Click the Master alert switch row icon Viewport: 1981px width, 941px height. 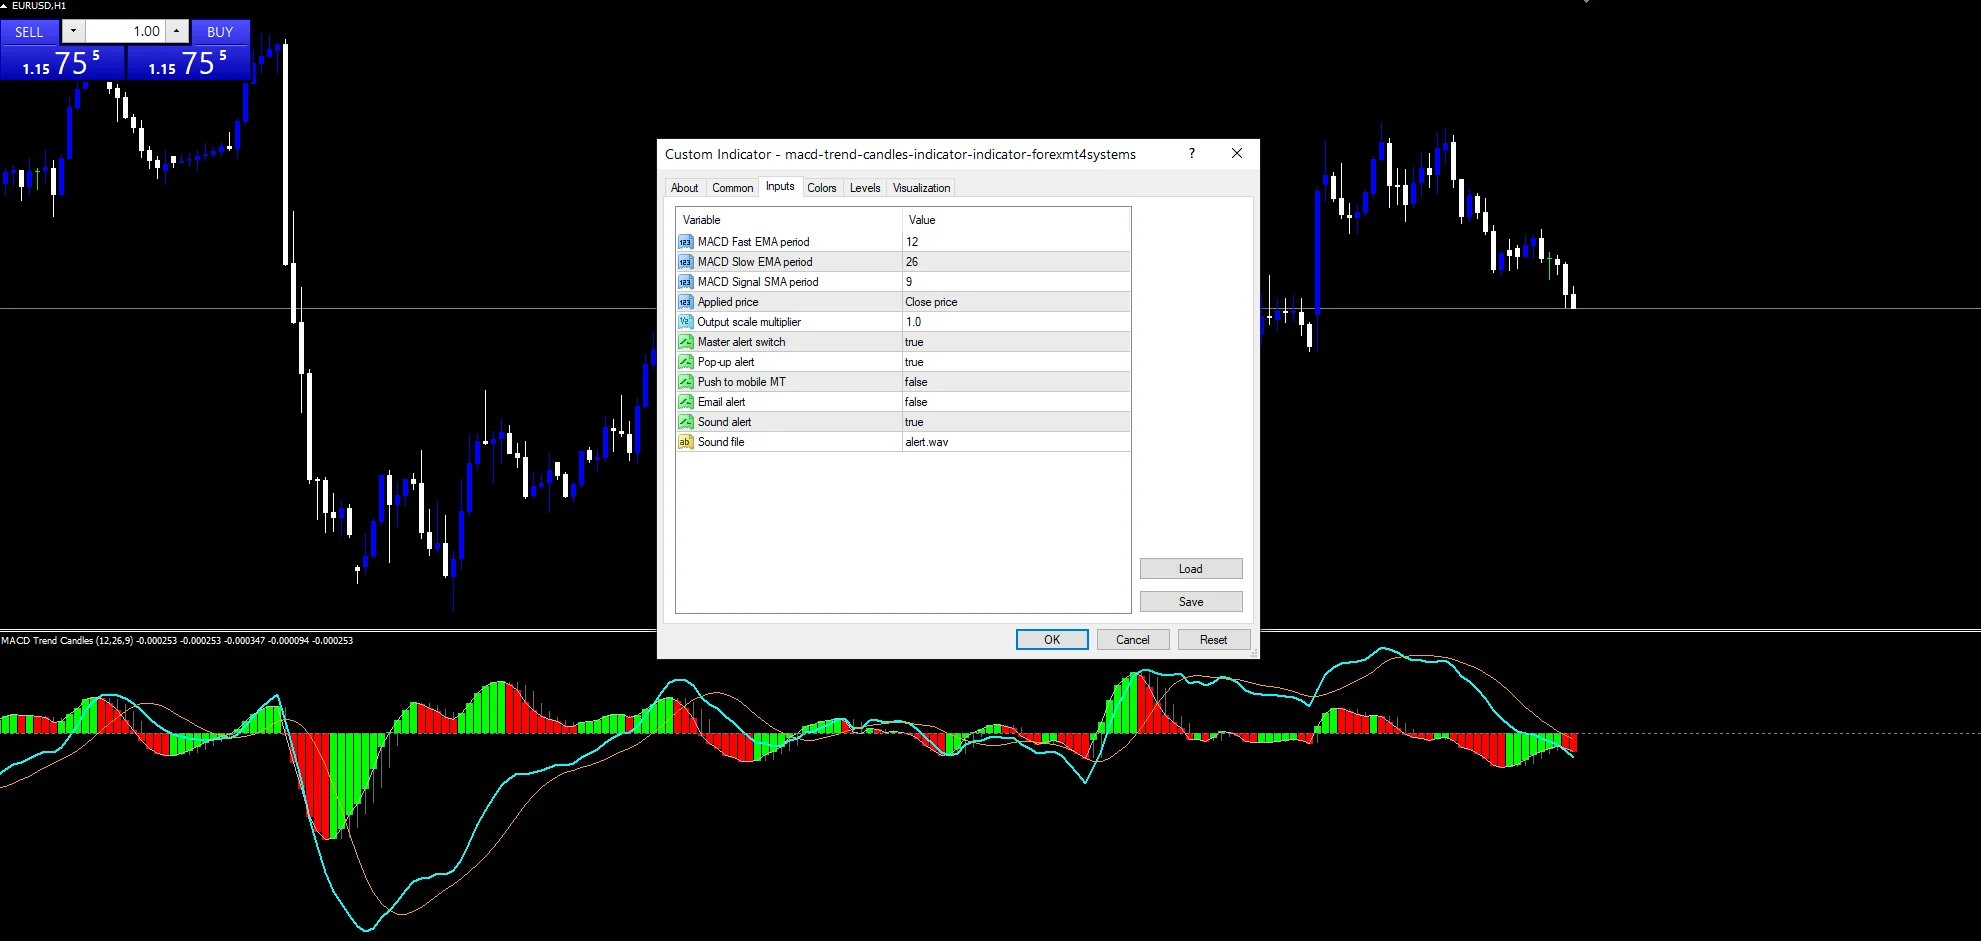coord(685,342)
